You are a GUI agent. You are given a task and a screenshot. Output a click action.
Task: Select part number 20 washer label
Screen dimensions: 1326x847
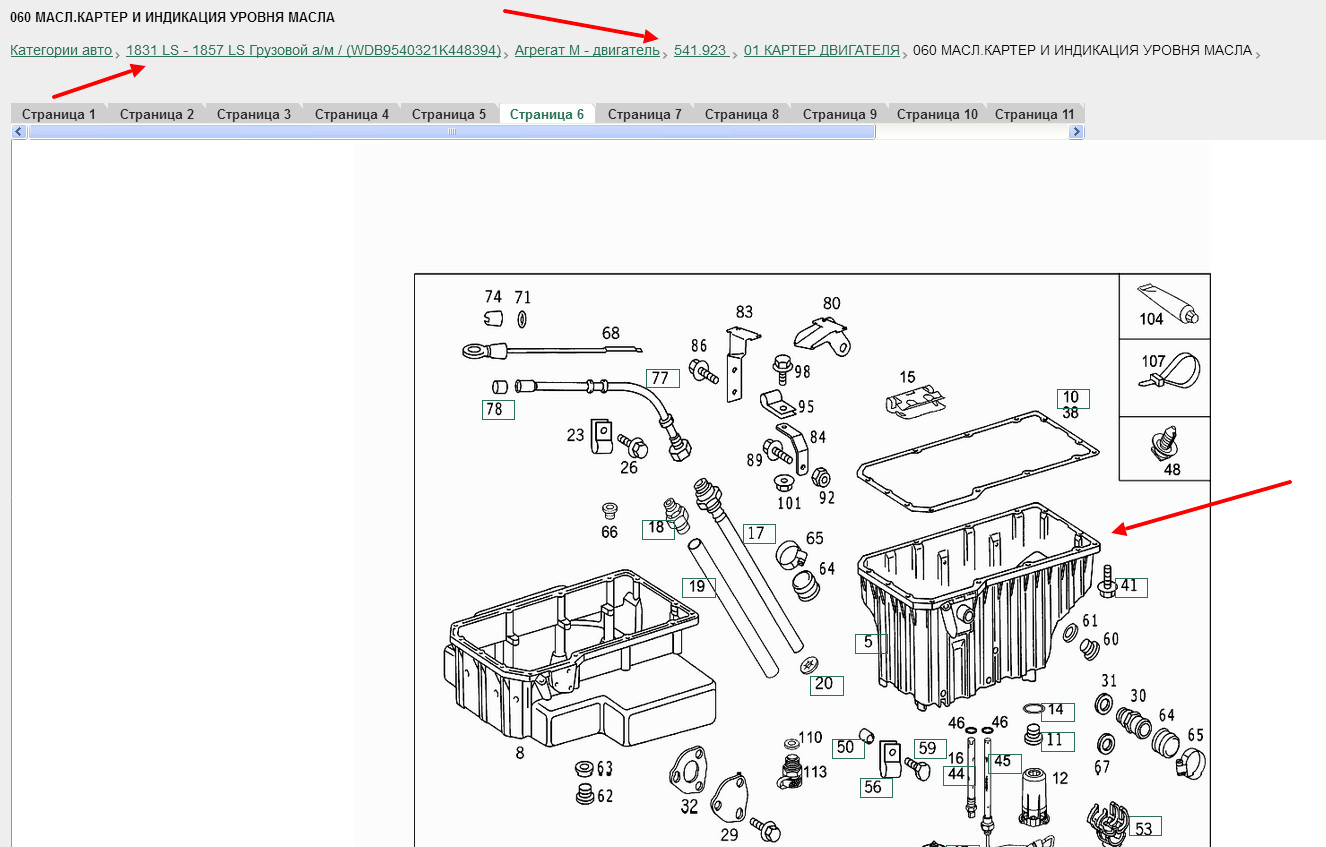[825, 685]
